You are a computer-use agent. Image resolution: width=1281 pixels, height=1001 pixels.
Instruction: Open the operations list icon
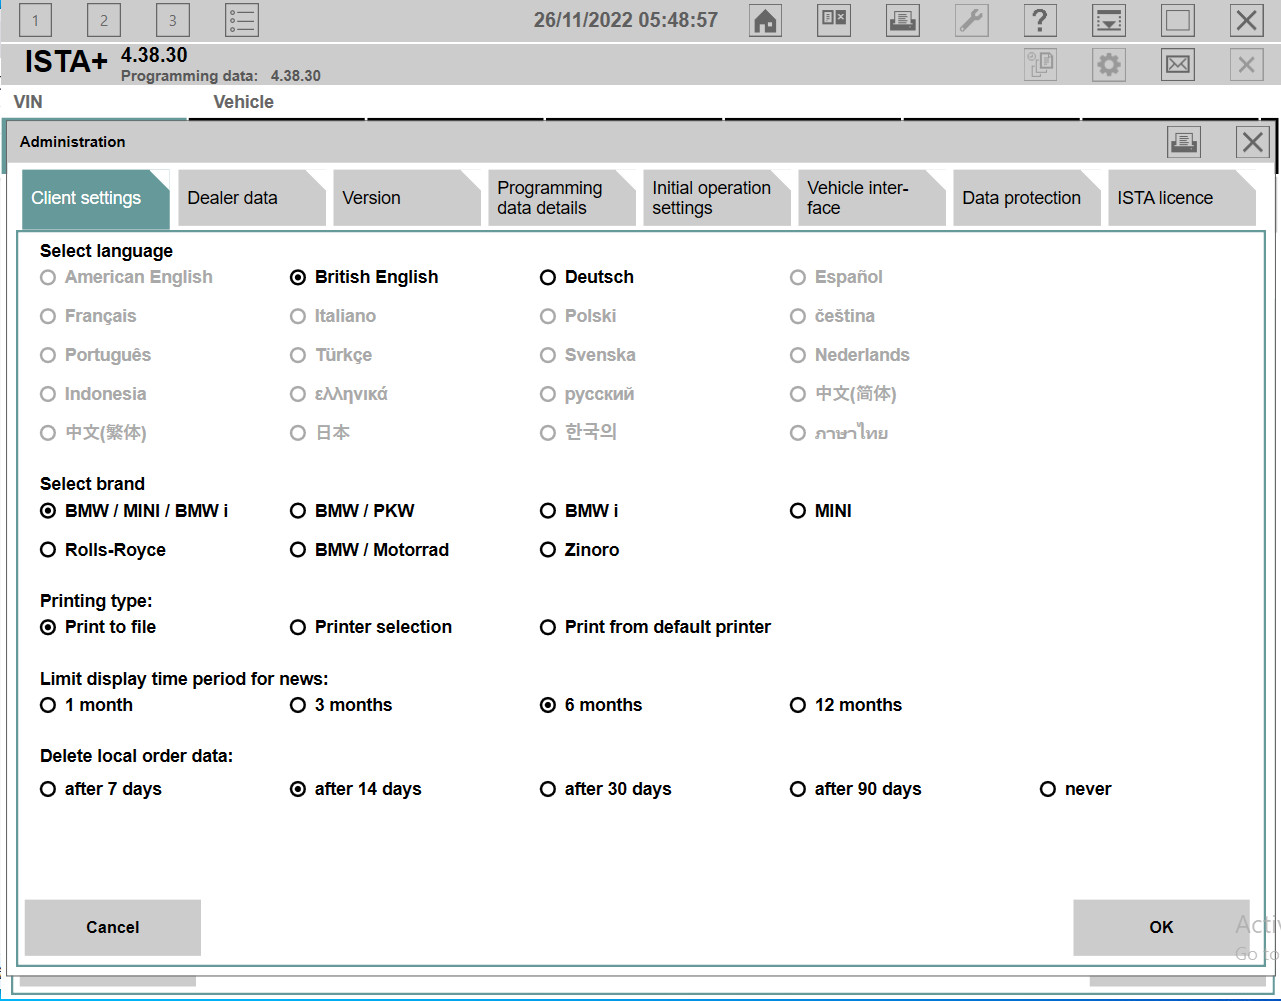[242, 20]
